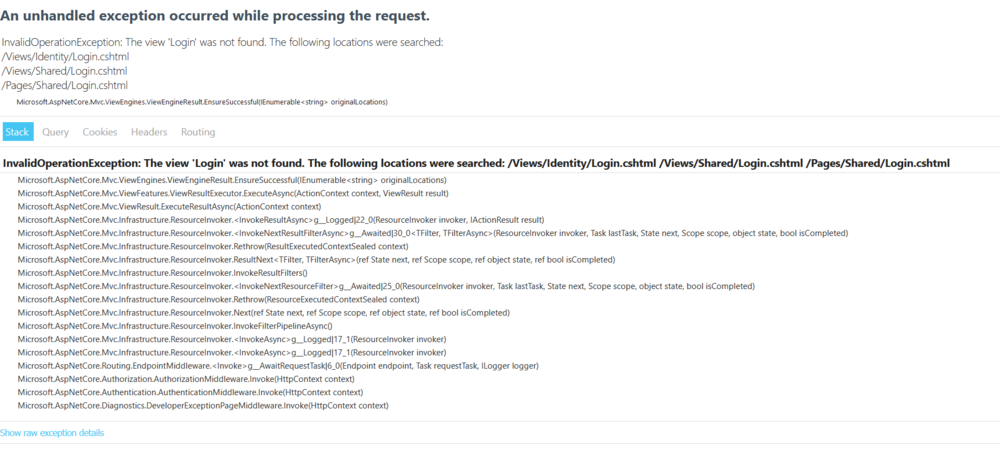This screenshot has width=1000, height=451.
Task: Expand the ViewResultExecutor.ExecuteAsync stack frame
Action: click(x=233, y=193)
